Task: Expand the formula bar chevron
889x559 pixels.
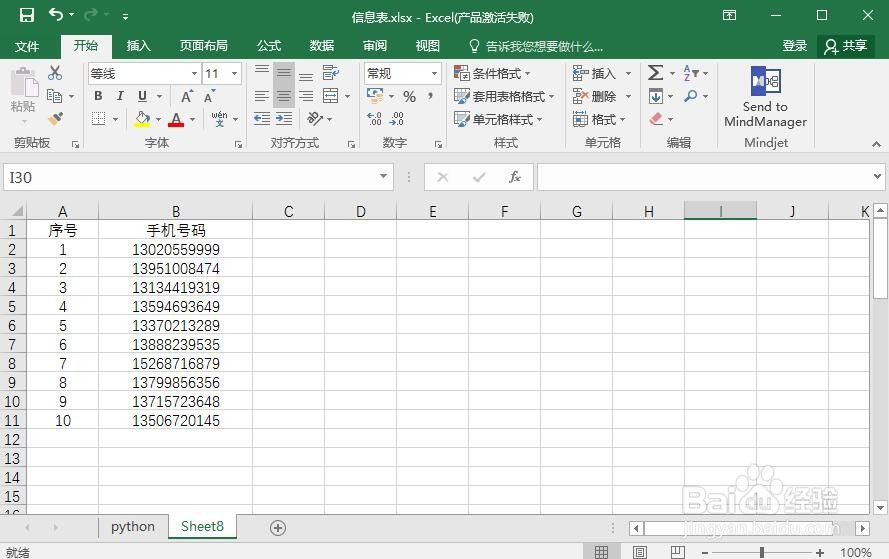Action: 877,176
